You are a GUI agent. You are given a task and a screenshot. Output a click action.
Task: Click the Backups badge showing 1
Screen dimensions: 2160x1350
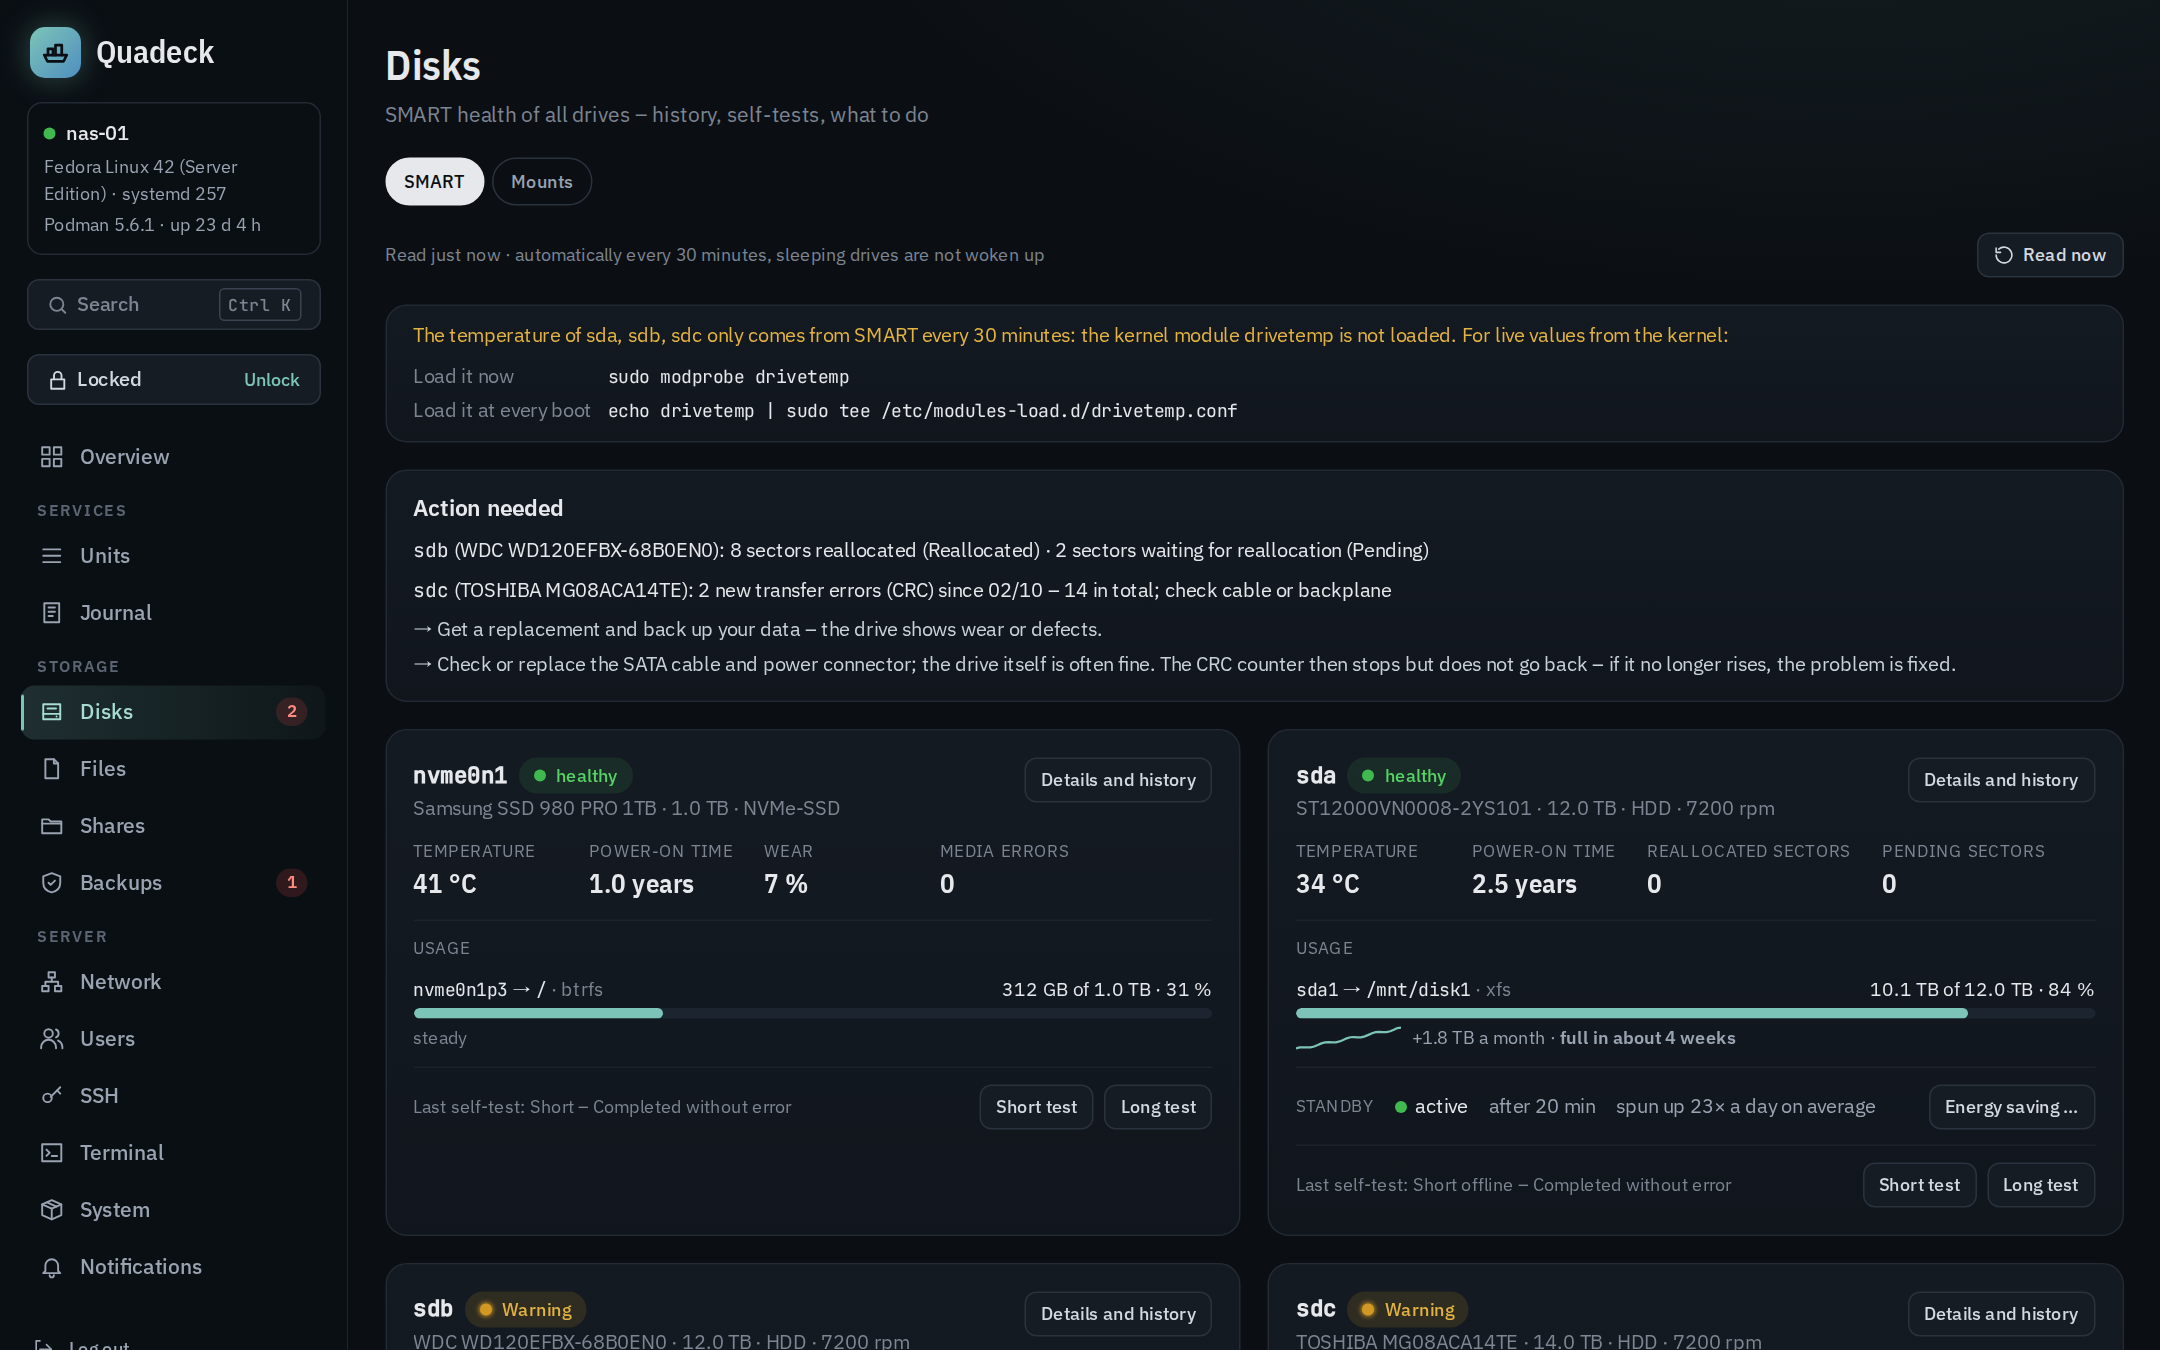[291, 883]
